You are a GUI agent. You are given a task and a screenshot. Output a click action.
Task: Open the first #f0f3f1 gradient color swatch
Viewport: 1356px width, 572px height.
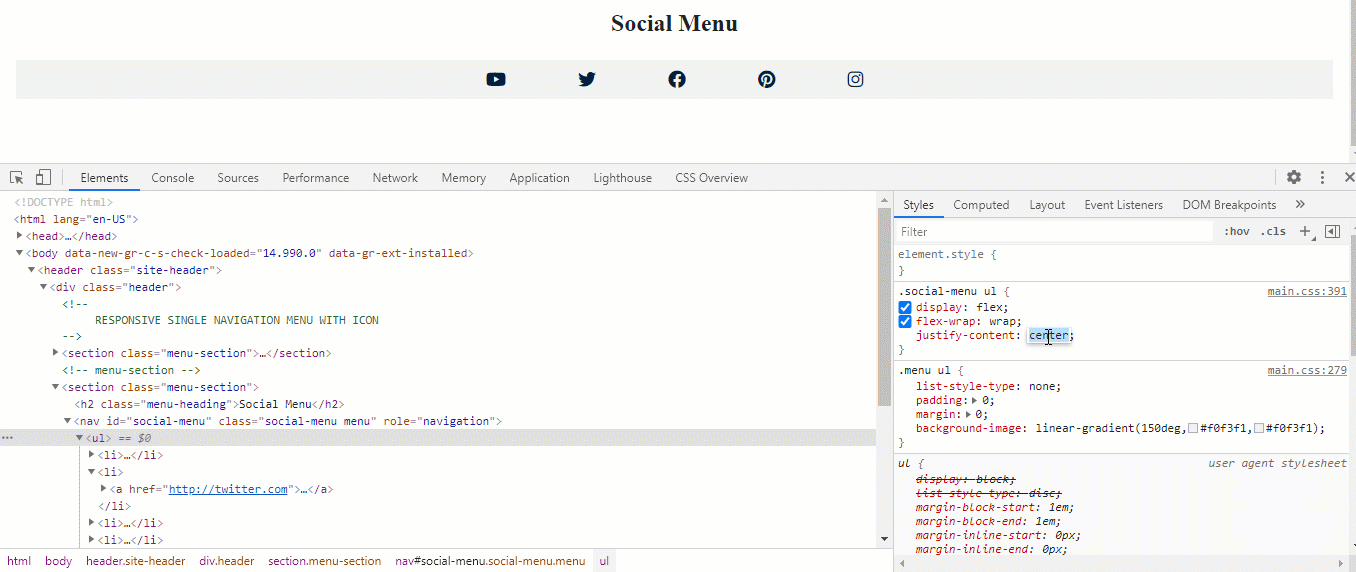pyautogui.click(x=1193, y=428)
